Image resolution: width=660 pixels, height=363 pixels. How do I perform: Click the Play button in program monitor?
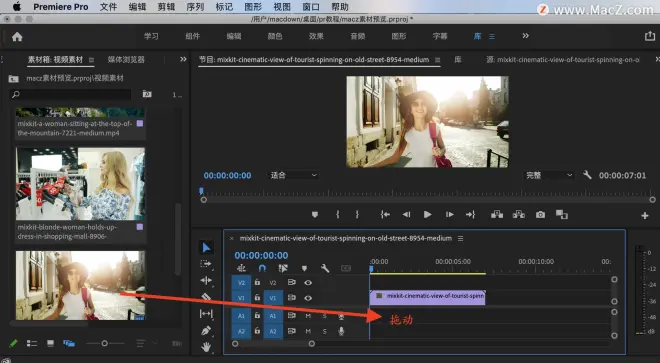[427, 215]
